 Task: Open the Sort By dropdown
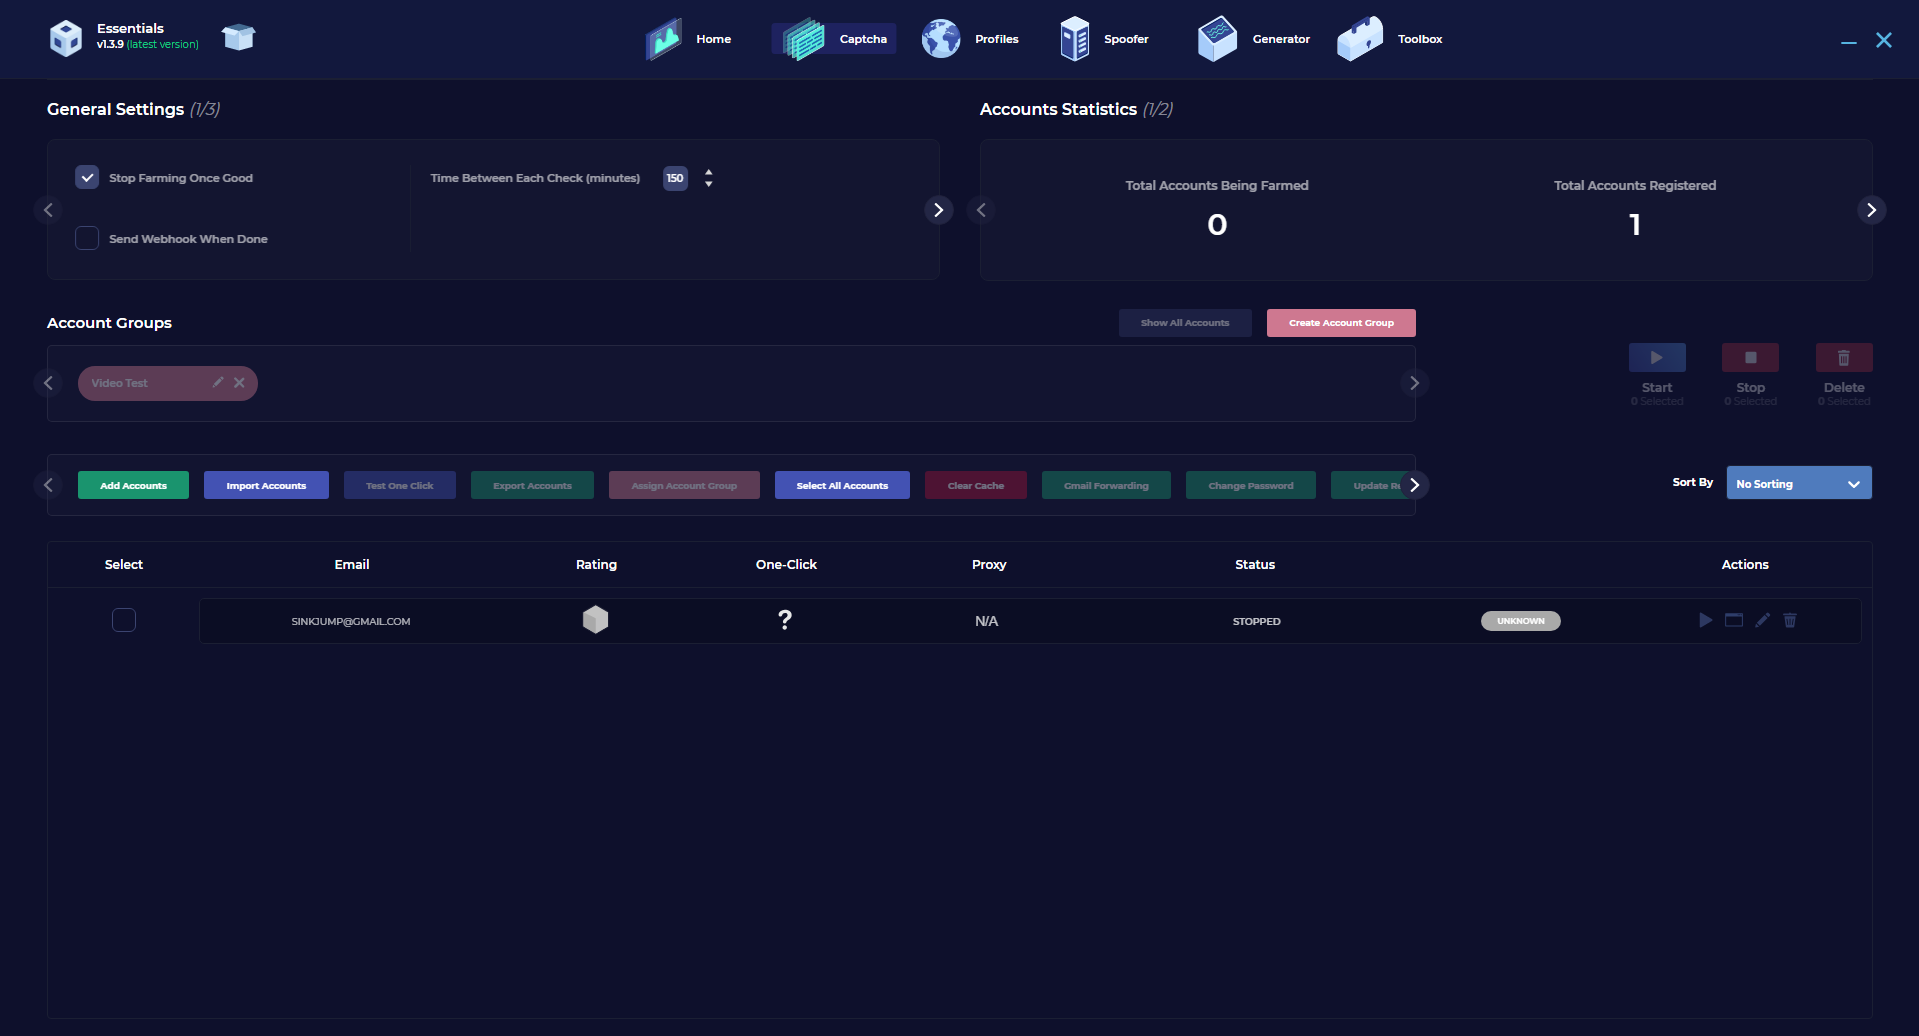point(1798,483)
